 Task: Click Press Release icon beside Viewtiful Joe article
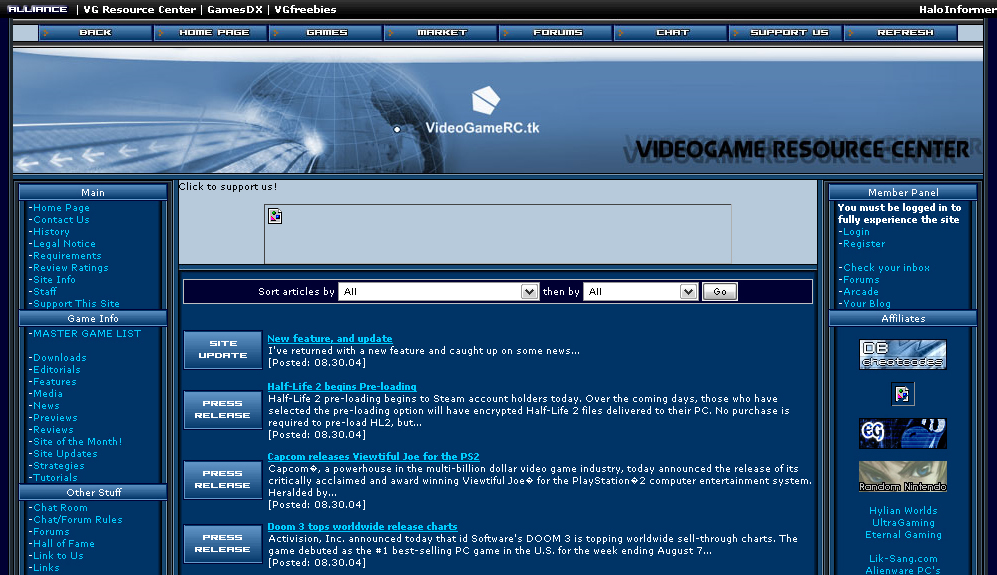point(222,480)
